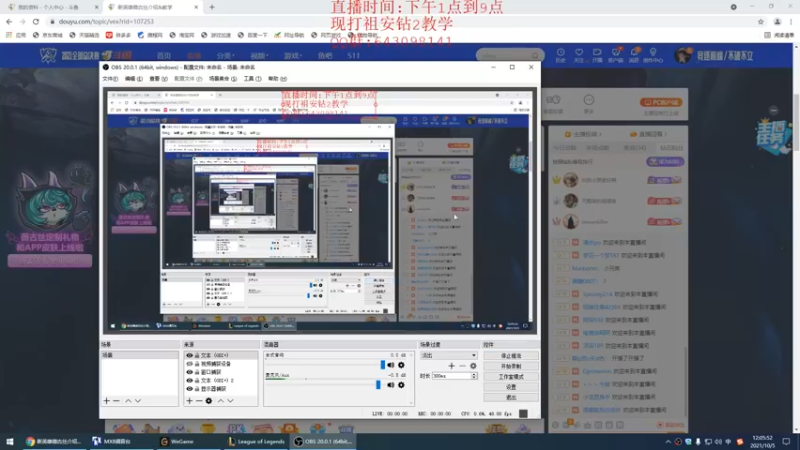Viewport: 800px width, 450px height.
Task: Open a new Chrome tab
Action: [212, 7]
